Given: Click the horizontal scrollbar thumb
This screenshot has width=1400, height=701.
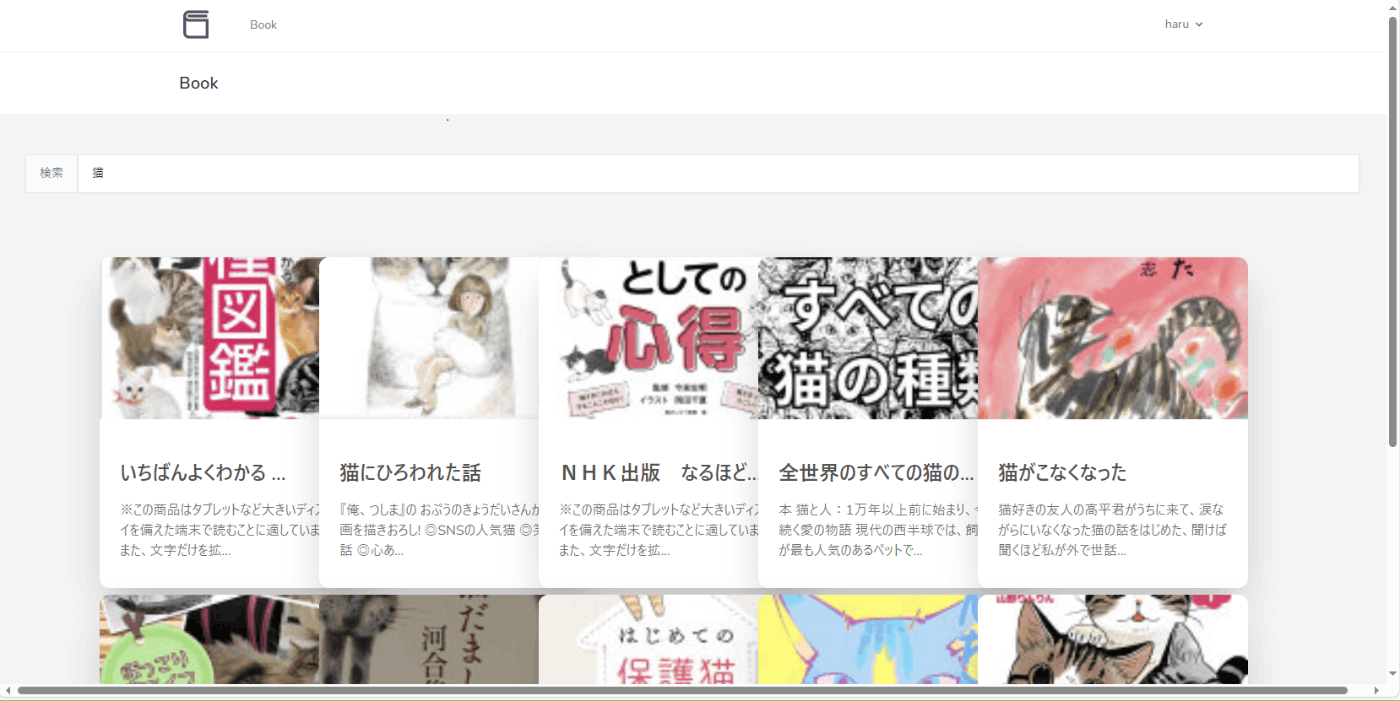Looking at the screenshot, I should (x=682, y=690).
